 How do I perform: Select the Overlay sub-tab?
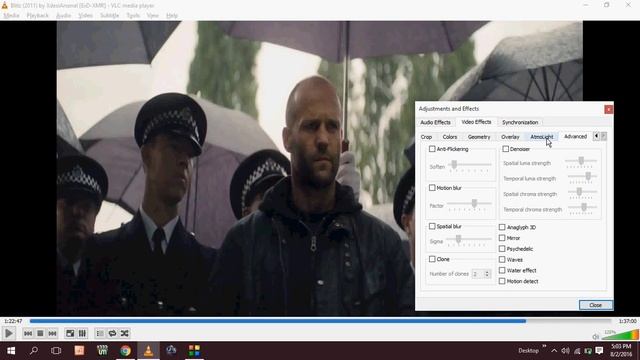[x=510, y=137]
